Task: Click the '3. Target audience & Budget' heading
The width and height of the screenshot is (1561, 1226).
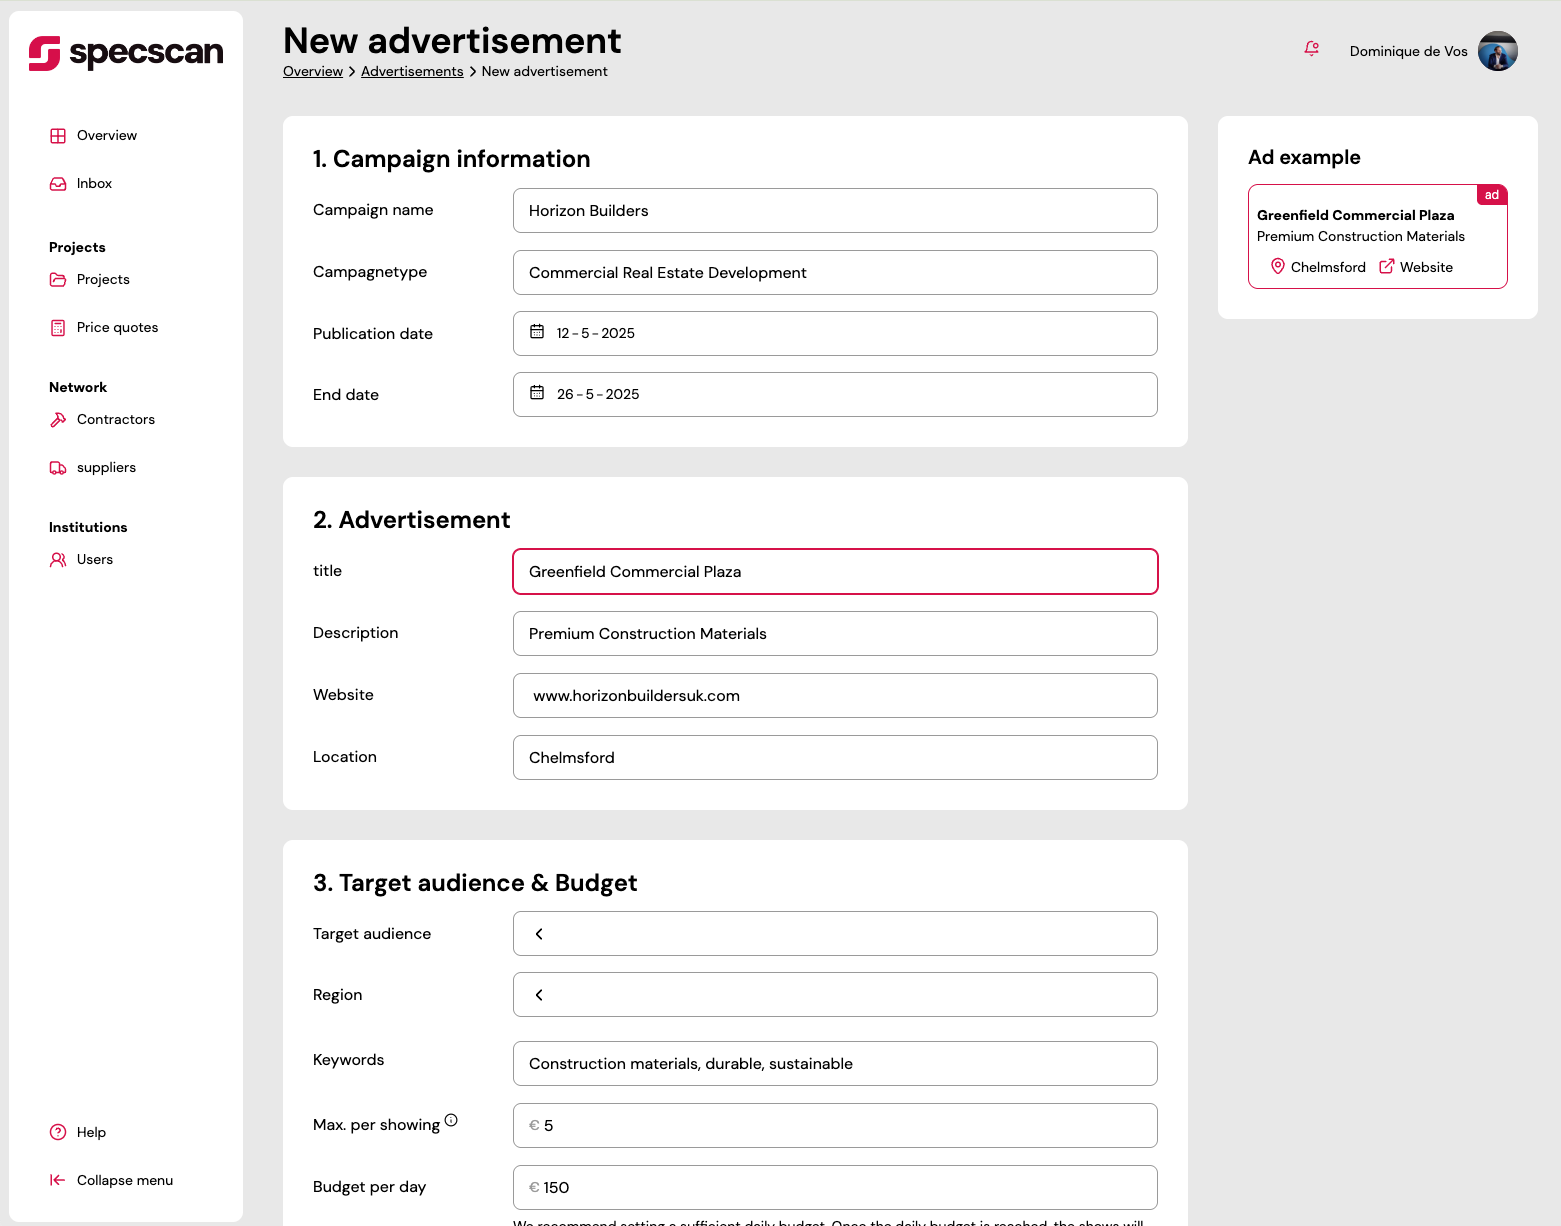Action: click(x=475, y=883)
